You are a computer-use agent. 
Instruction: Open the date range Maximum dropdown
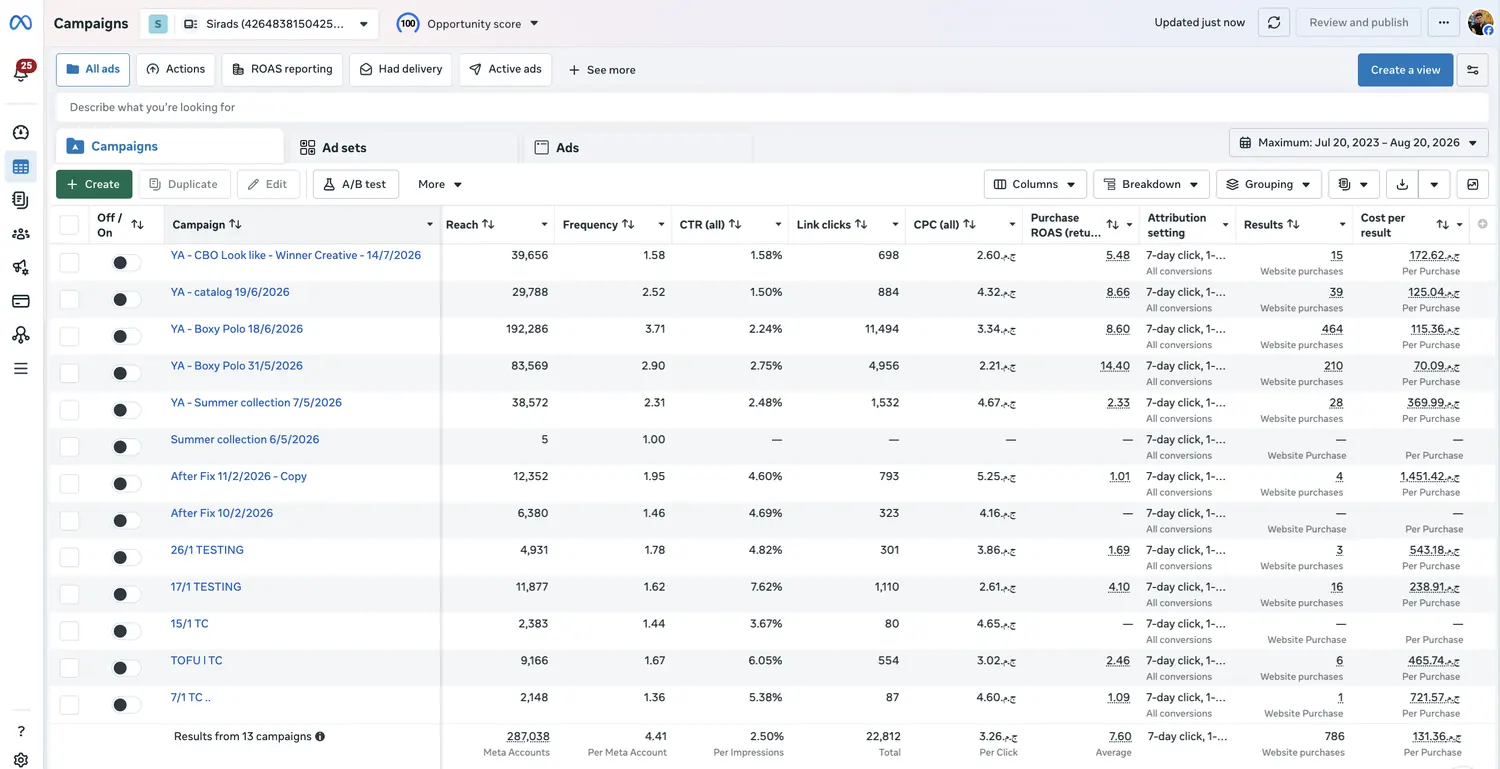pyautogui.click(x=1358, y=143)
